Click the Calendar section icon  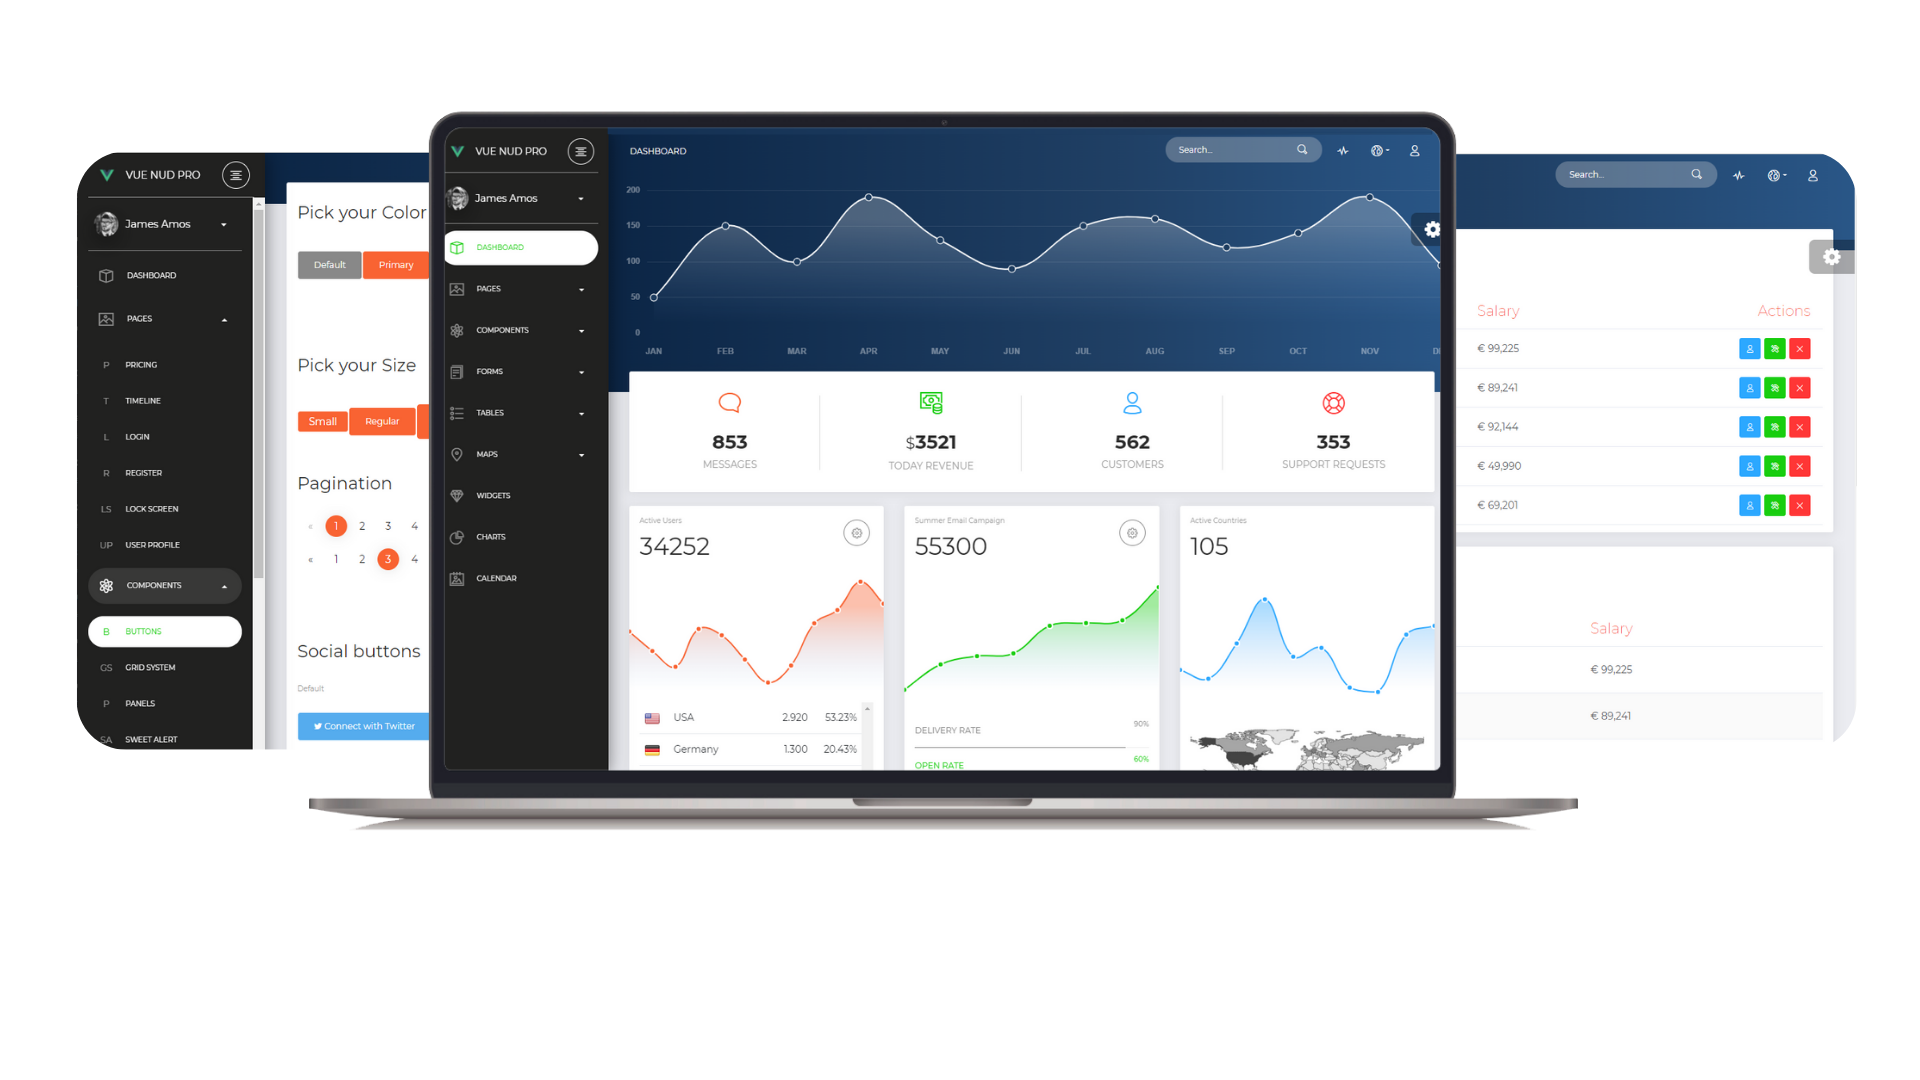click(x=456, y=576)
